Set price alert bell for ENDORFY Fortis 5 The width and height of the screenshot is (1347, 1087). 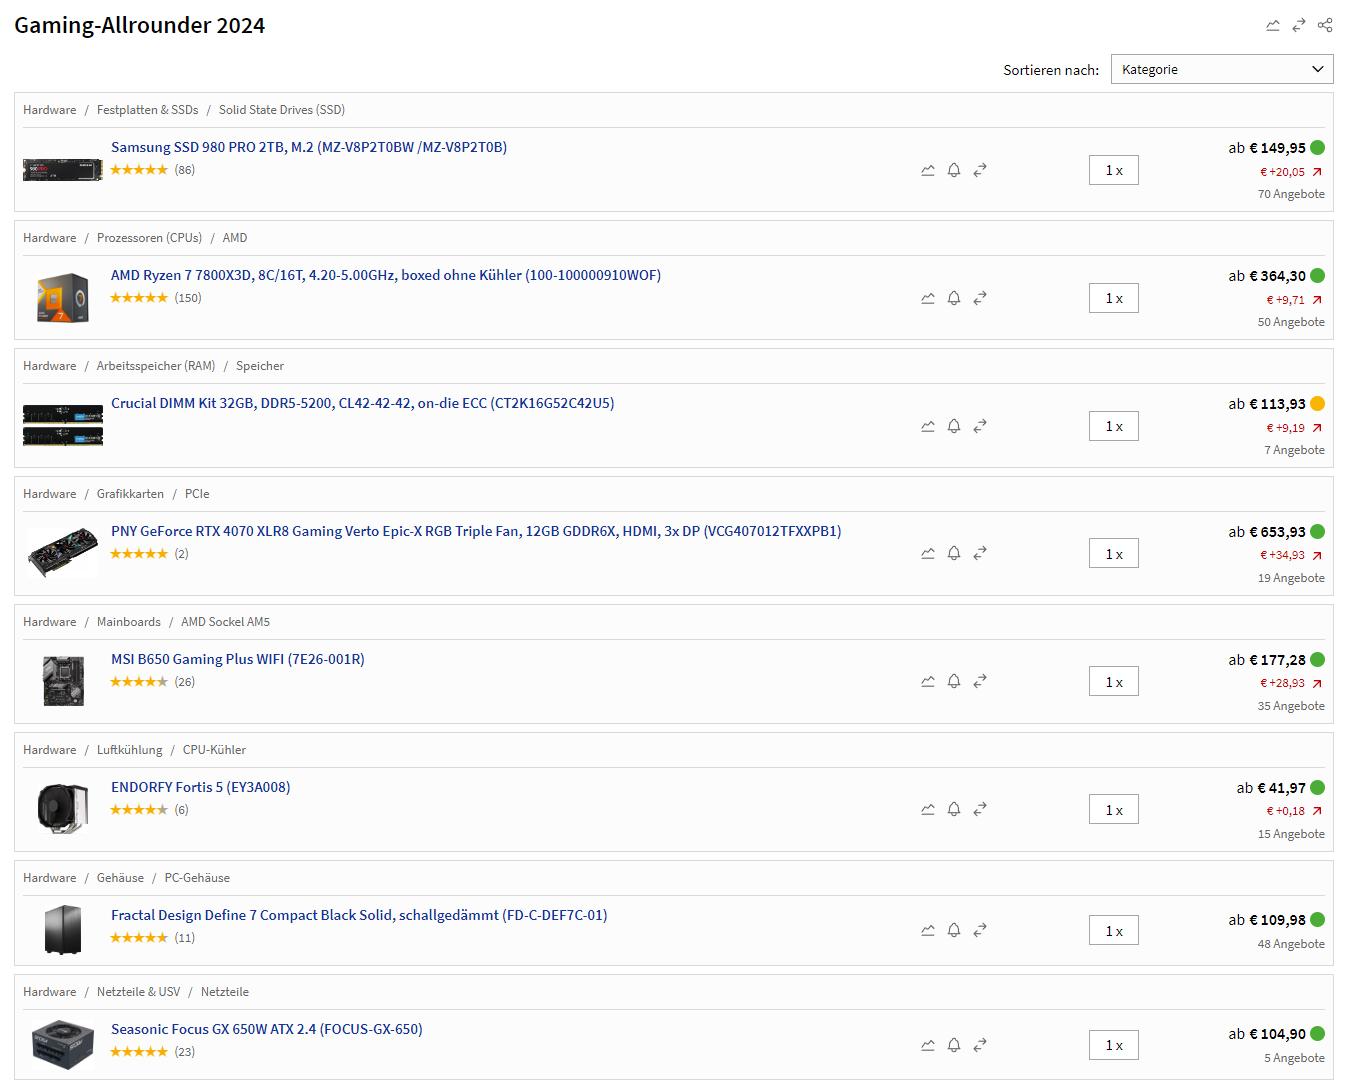point(954,809)
